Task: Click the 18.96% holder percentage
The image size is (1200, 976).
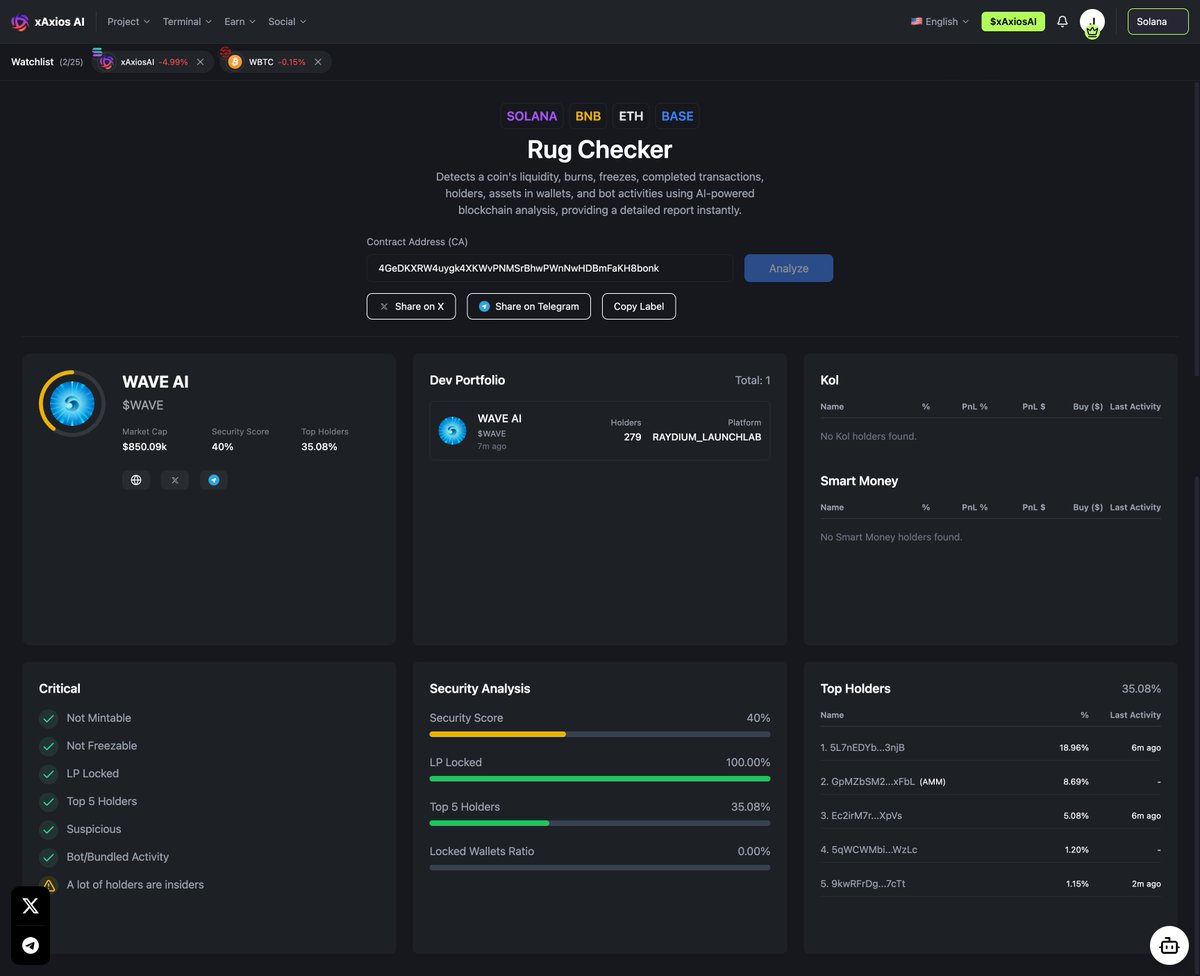Action: [1074, 747]
